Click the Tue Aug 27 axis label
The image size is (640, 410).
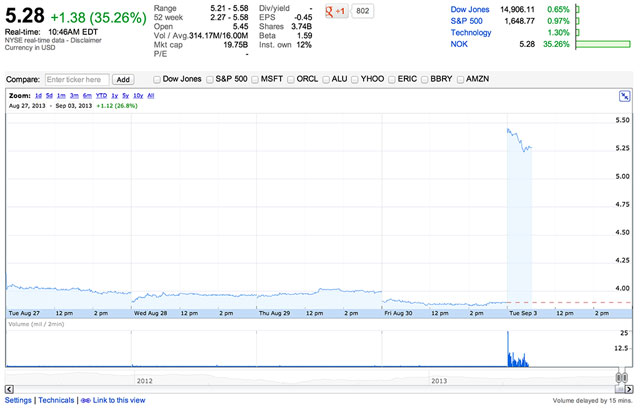point(24,313)
